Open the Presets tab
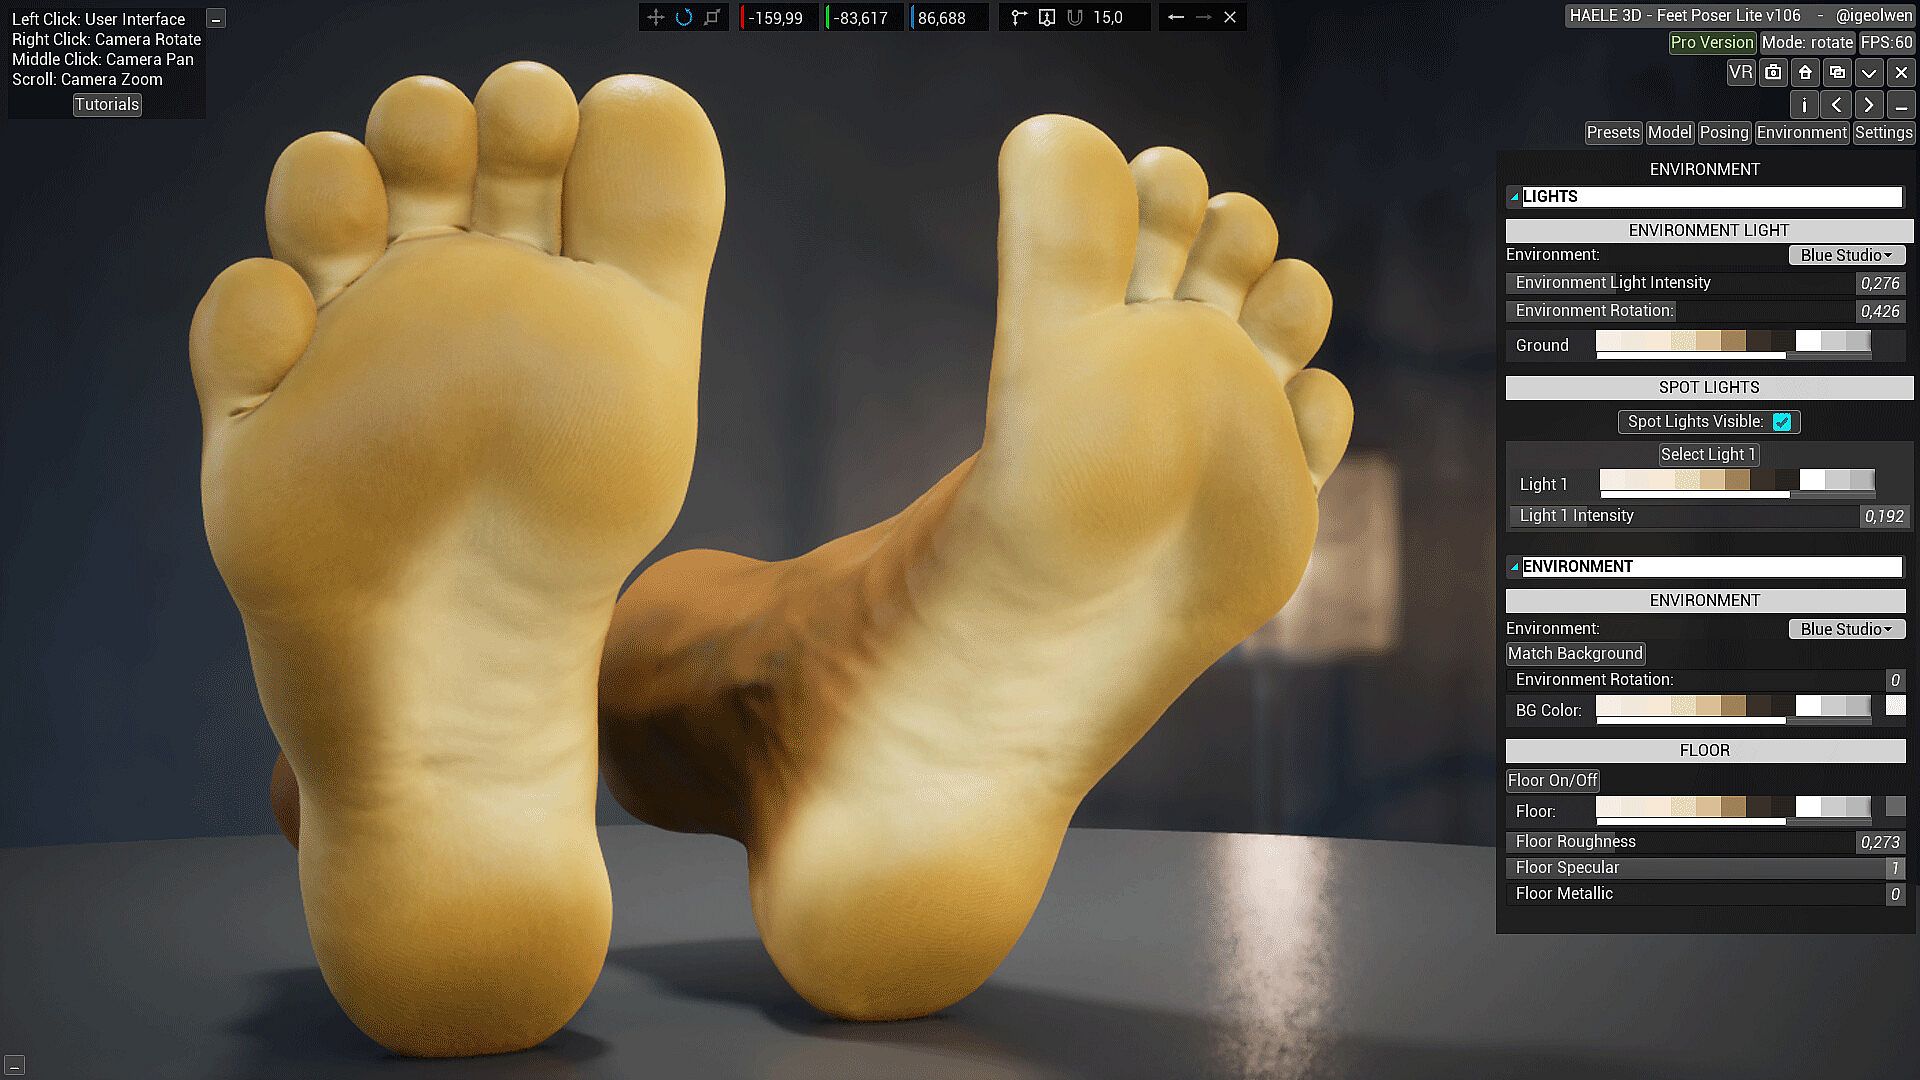Viewport: 1920px width, 1080px height. click(x=1612, y=132)
